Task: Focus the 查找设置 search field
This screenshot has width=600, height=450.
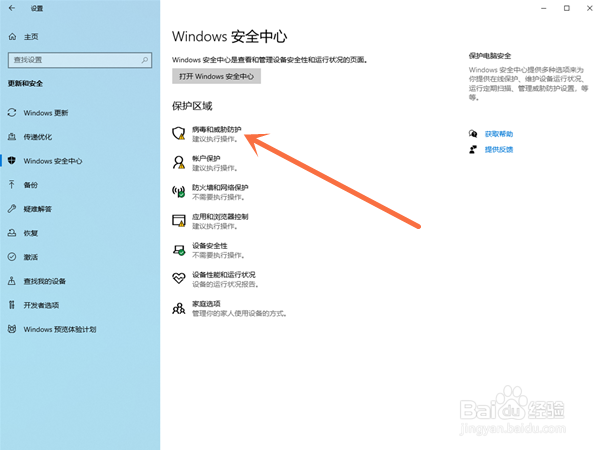Action: click(80, 60)
